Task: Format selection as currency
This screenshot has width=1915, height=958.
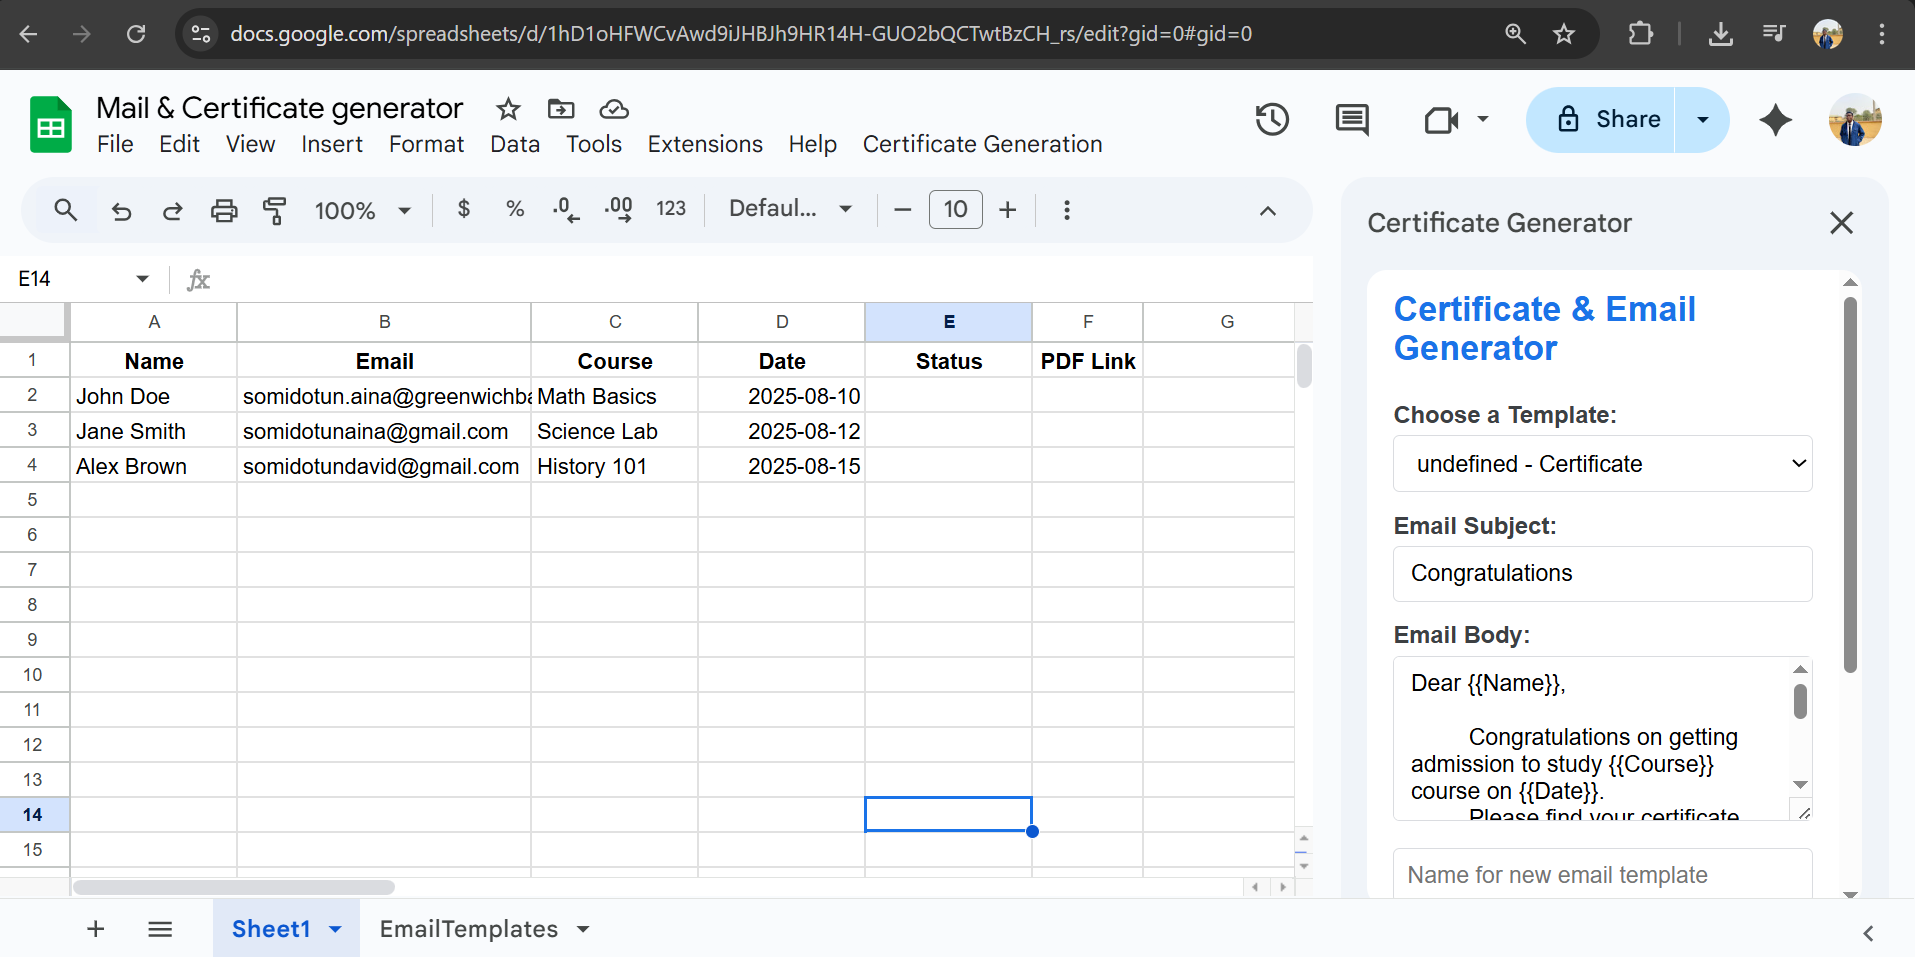Action: point(463,209)
